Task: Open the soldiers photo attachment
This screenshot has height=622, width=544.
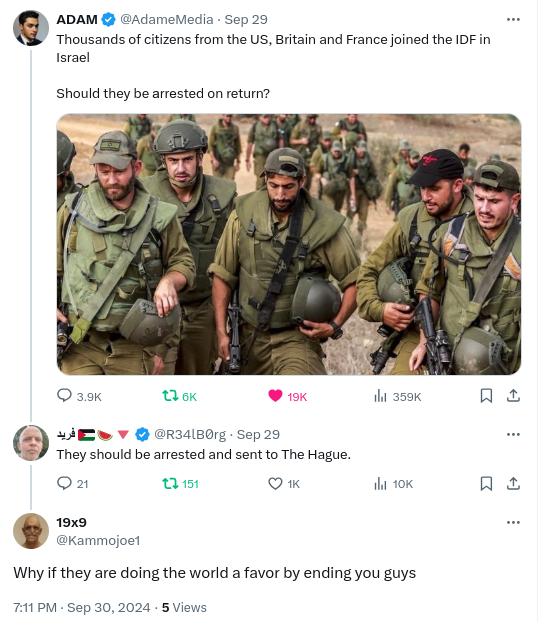Action: pyautogui.click(x=289, y=244)
